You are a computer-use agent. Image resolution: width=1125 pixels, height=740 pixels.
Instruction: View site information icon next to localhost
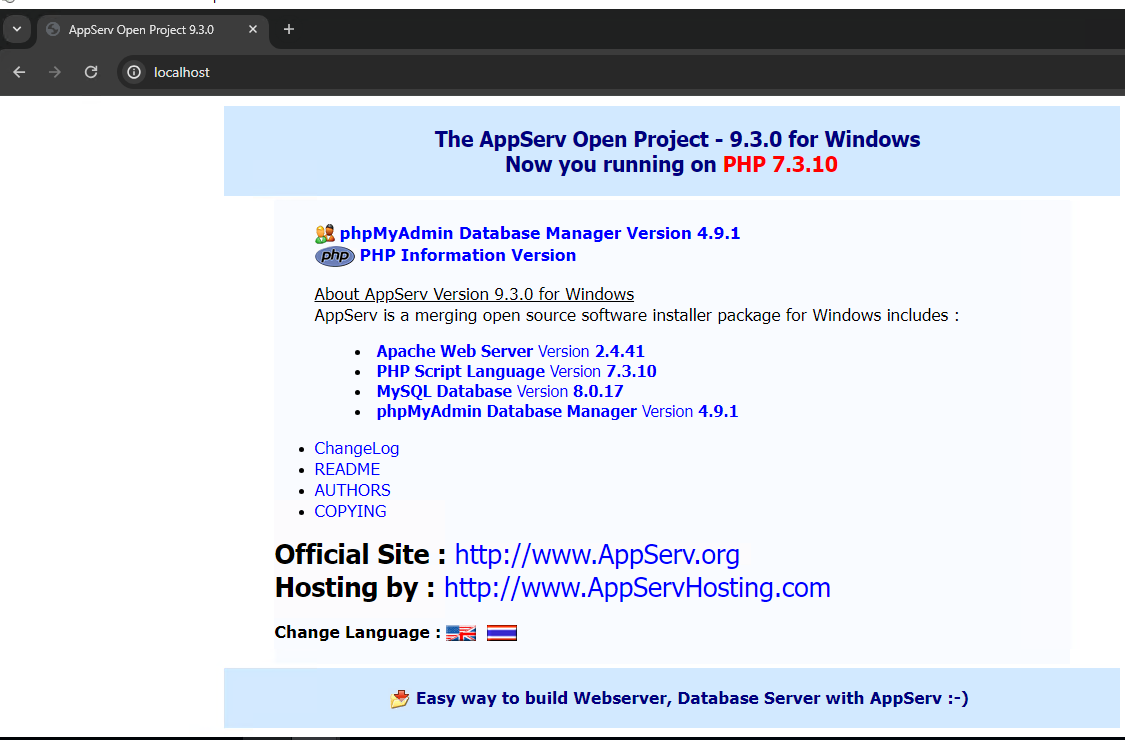pyautogui.click(x=134, y=72)
